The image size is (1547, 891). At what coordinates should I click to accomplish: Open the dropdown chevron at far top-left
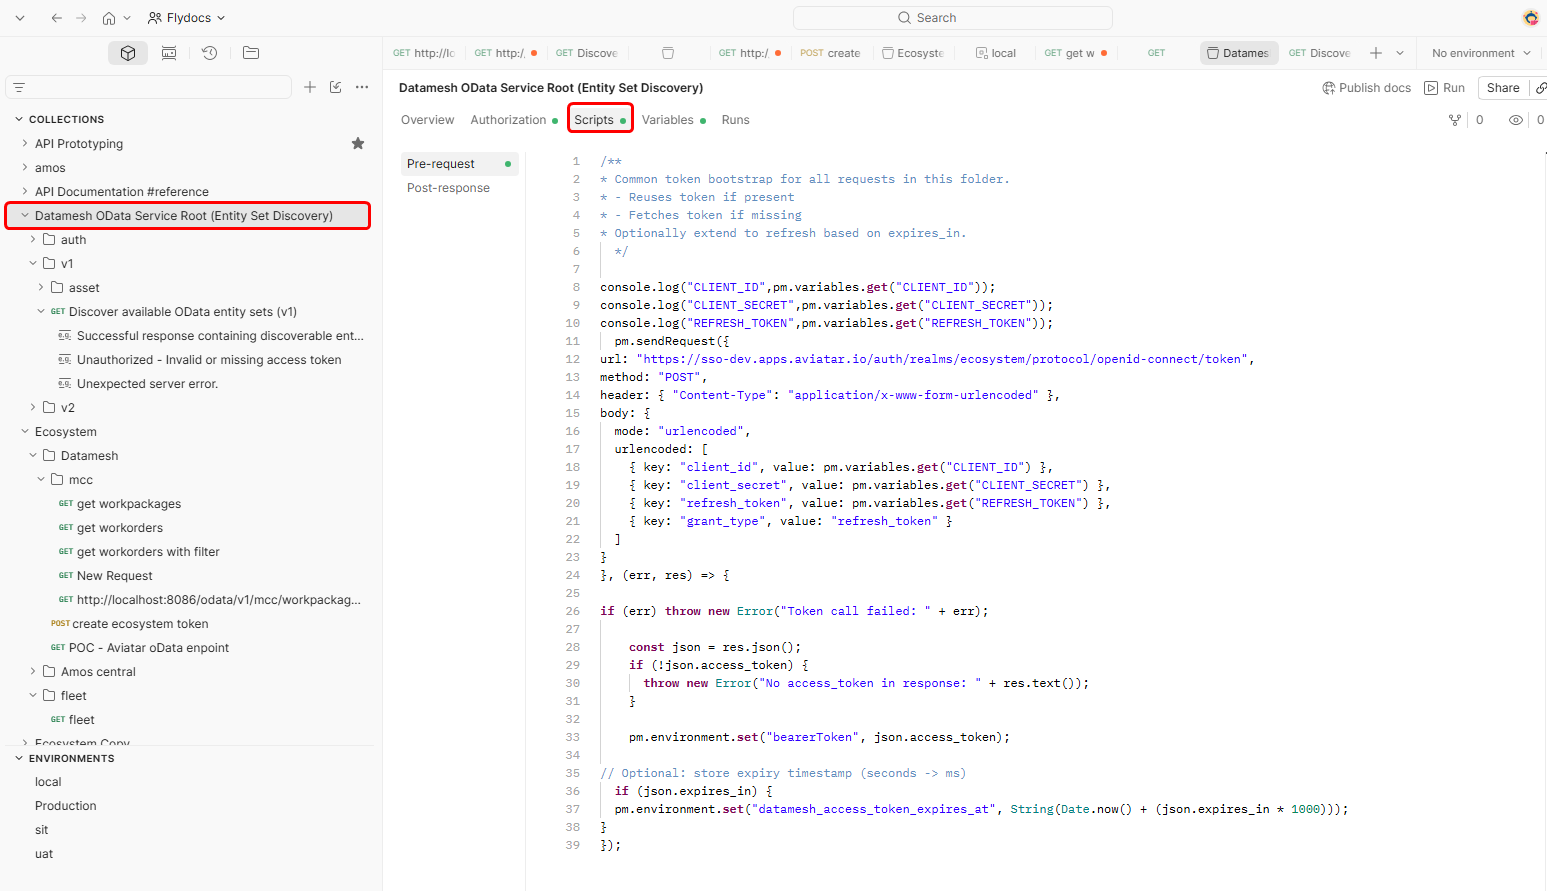(20, 18)
